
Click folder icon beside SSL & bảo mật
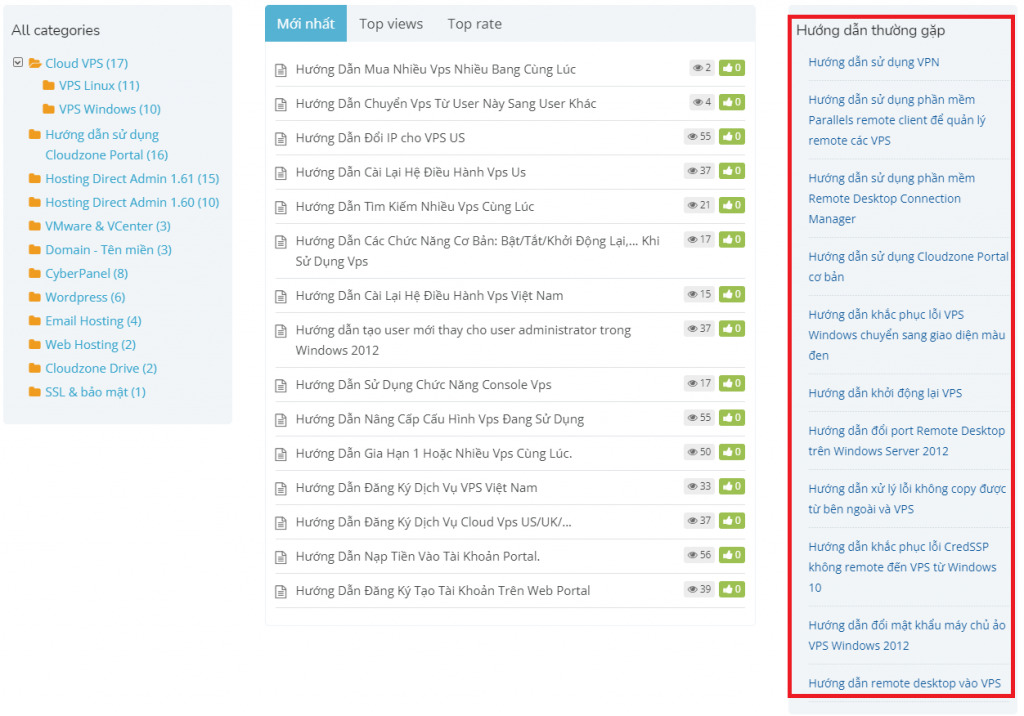35,393
